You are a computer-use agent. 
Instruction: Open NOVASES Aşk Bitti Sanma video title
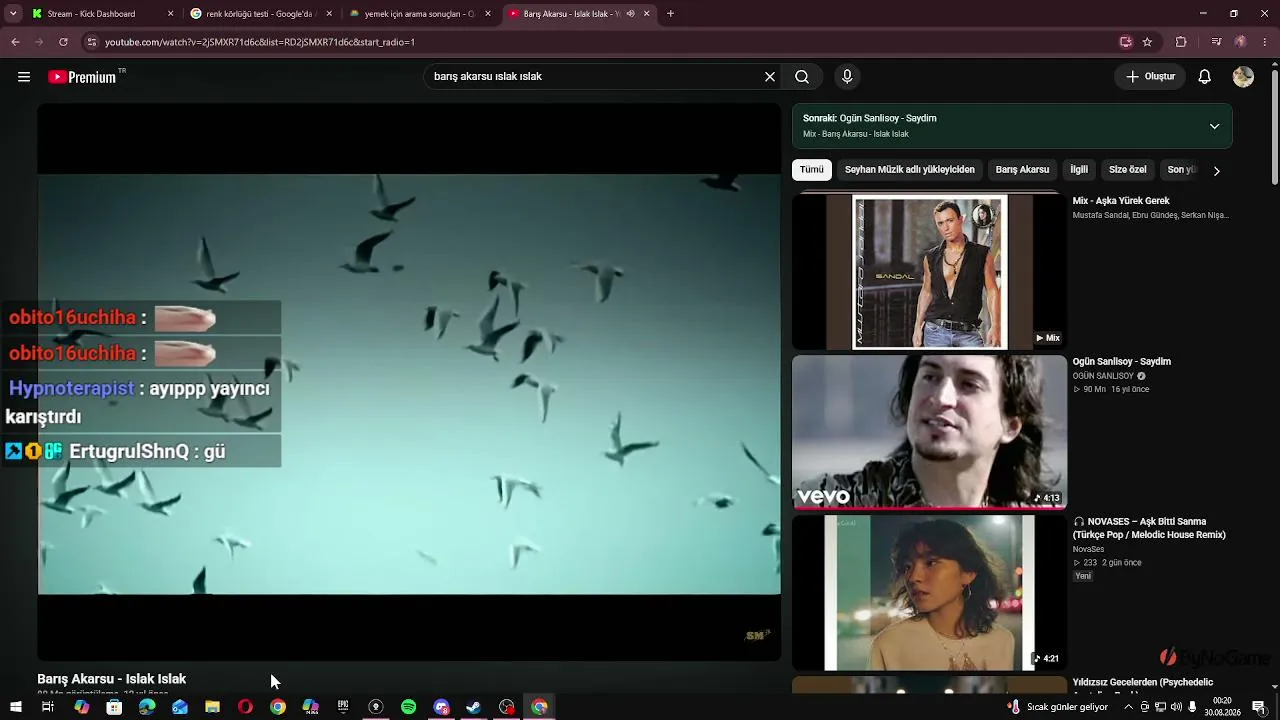[x=1149, y=528]
